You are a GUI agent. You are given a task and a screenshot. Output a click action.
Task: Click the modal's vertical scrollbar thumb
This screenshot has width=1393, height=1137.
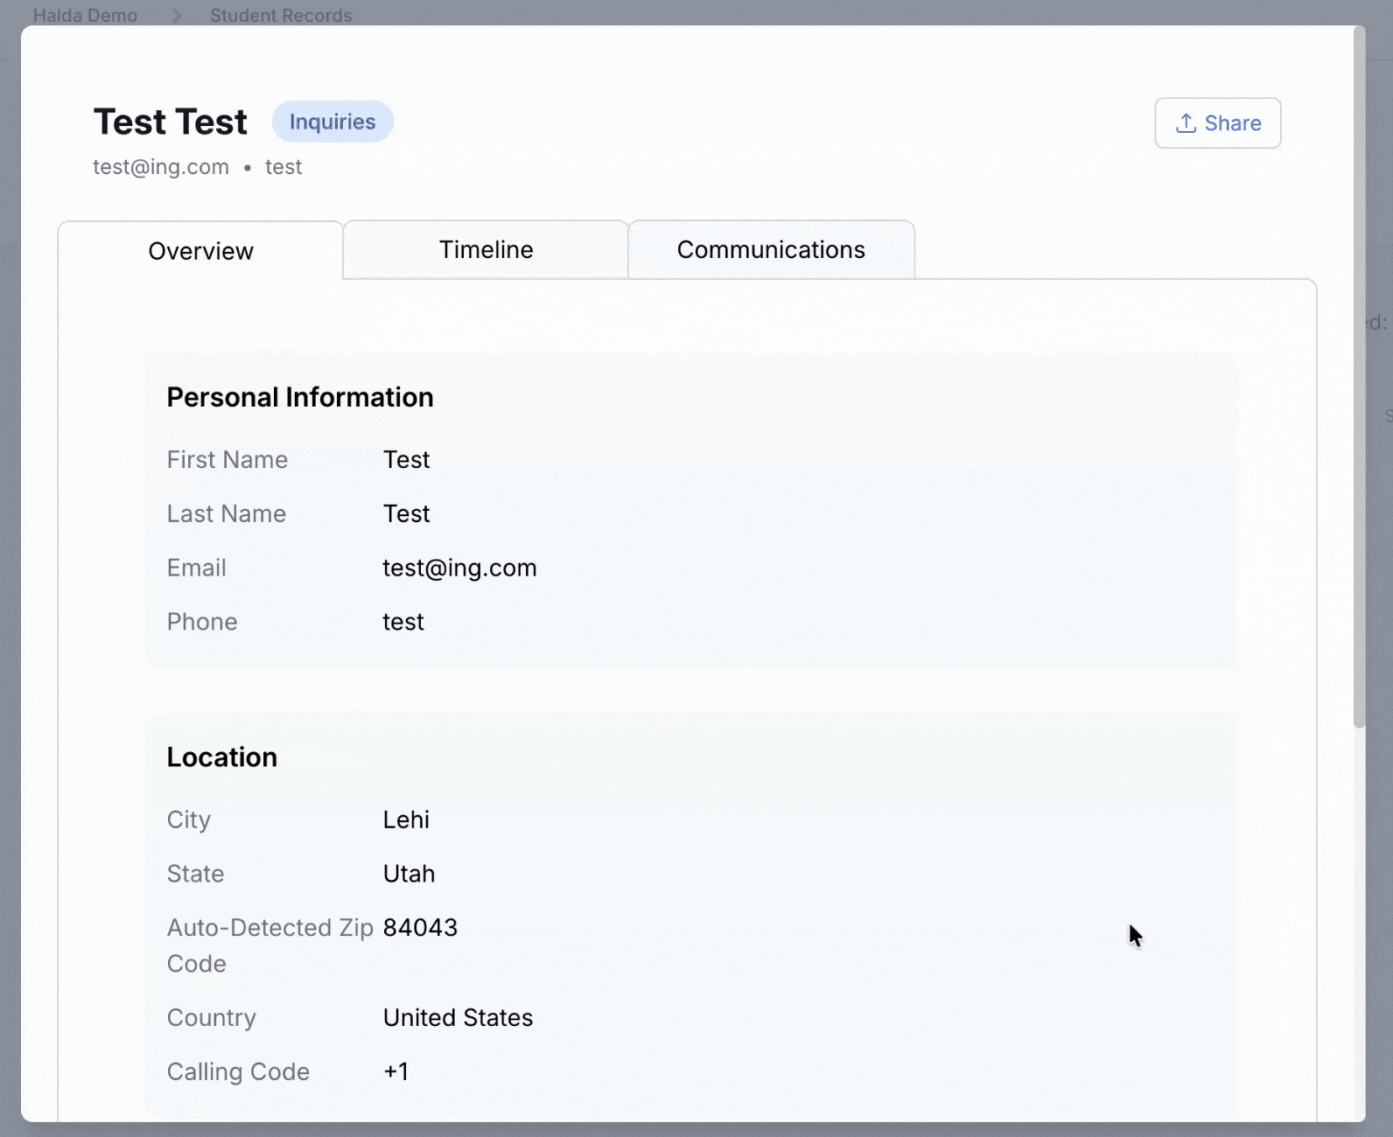pyautogui.click(x=1359, y=380)
